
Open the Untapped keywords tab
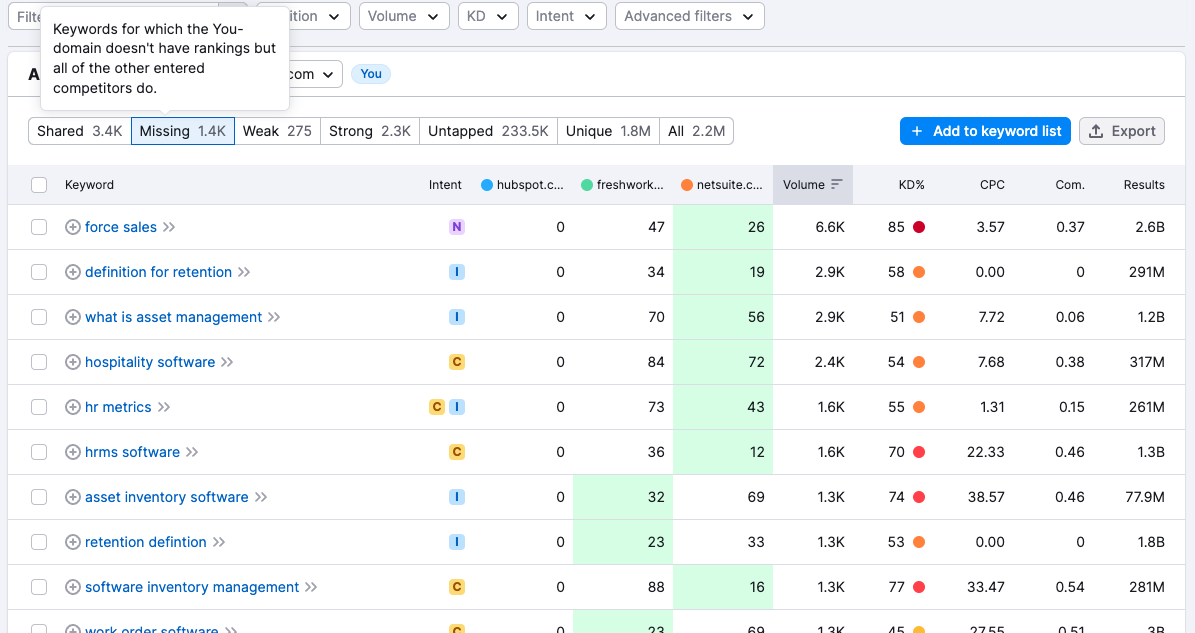pyautogui.click(x=488, y=131)
